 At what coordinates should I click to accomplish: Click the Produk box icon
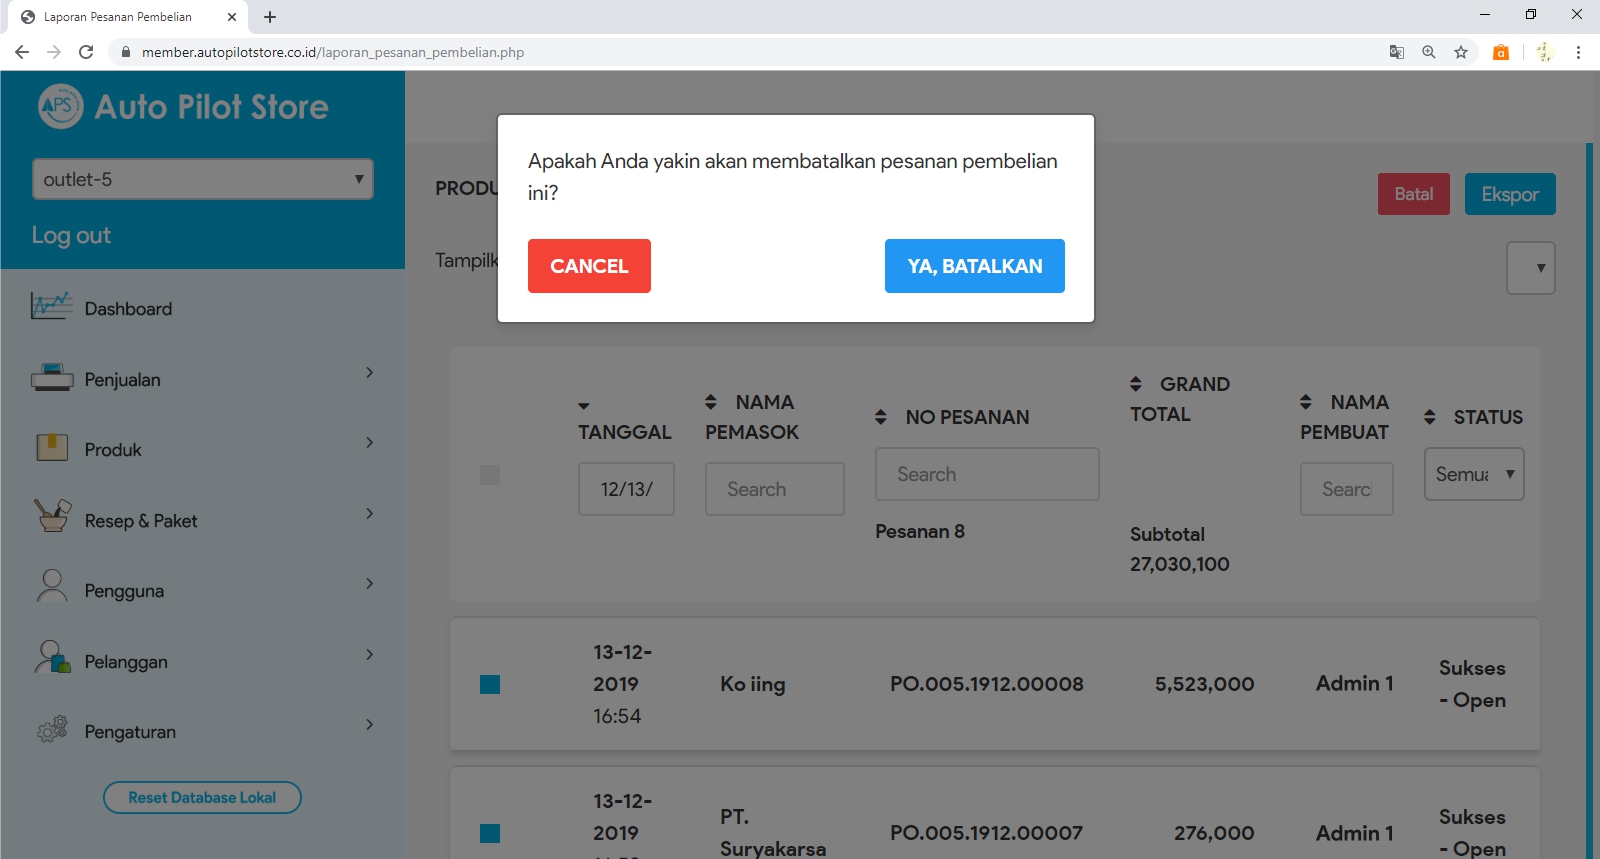51,448
